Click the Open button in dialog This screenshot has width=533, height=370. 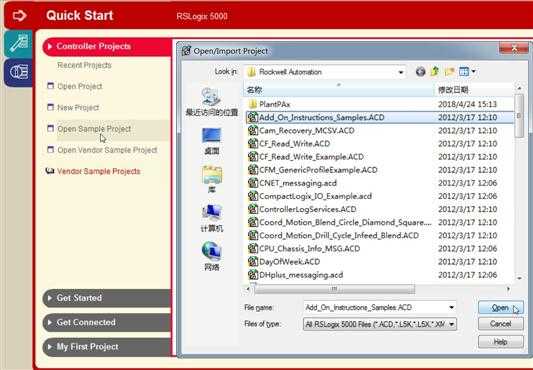[501, 308]
